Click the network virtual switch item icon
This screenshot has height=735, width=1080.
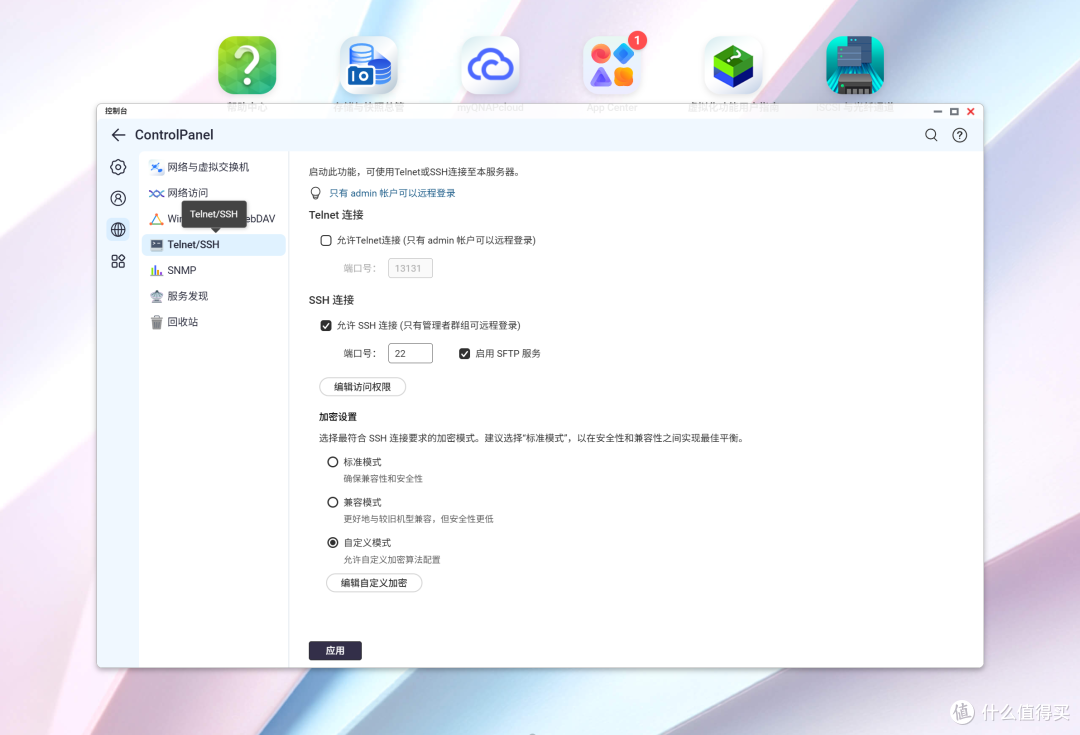156,167
